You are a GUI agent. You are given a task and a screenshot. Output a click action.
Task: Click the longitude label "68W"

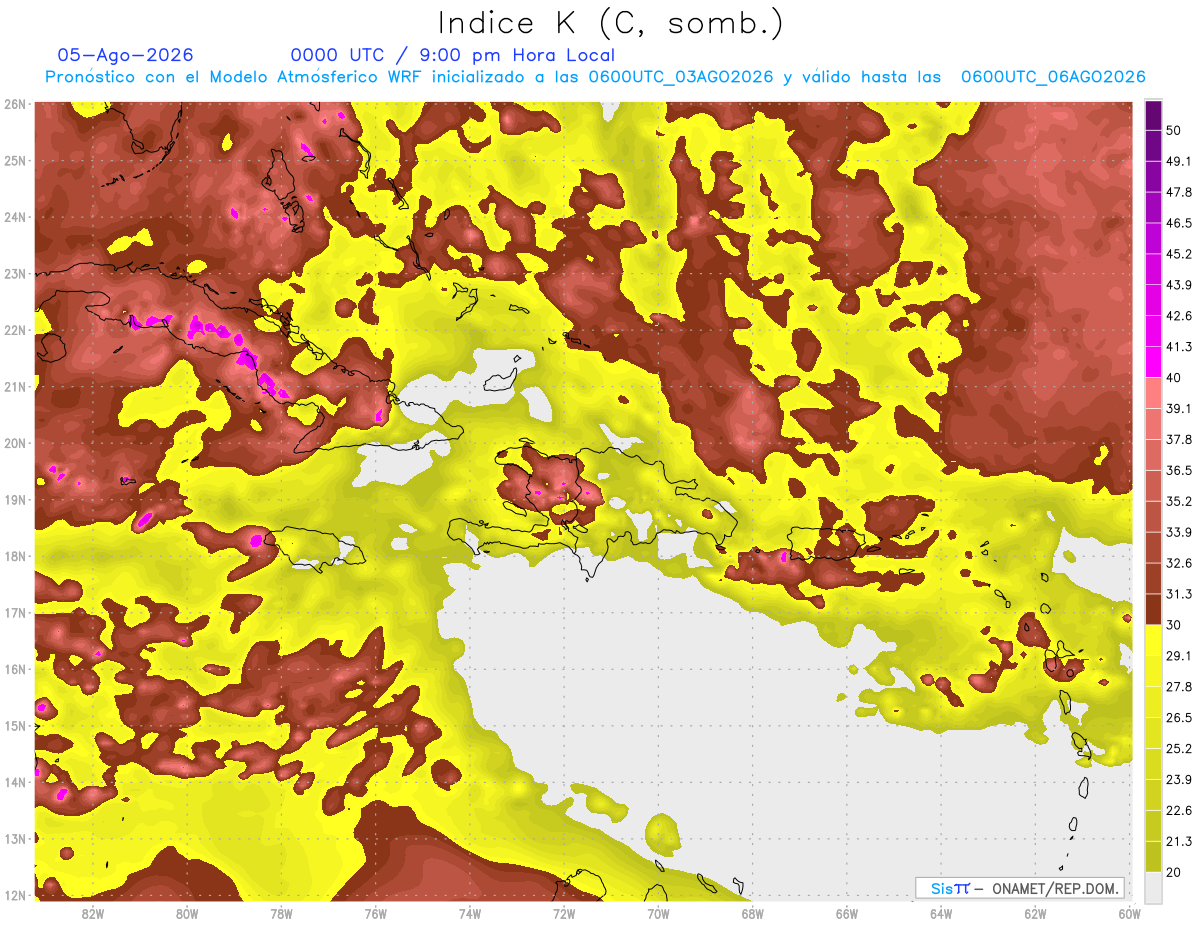[x=752, y=914]
